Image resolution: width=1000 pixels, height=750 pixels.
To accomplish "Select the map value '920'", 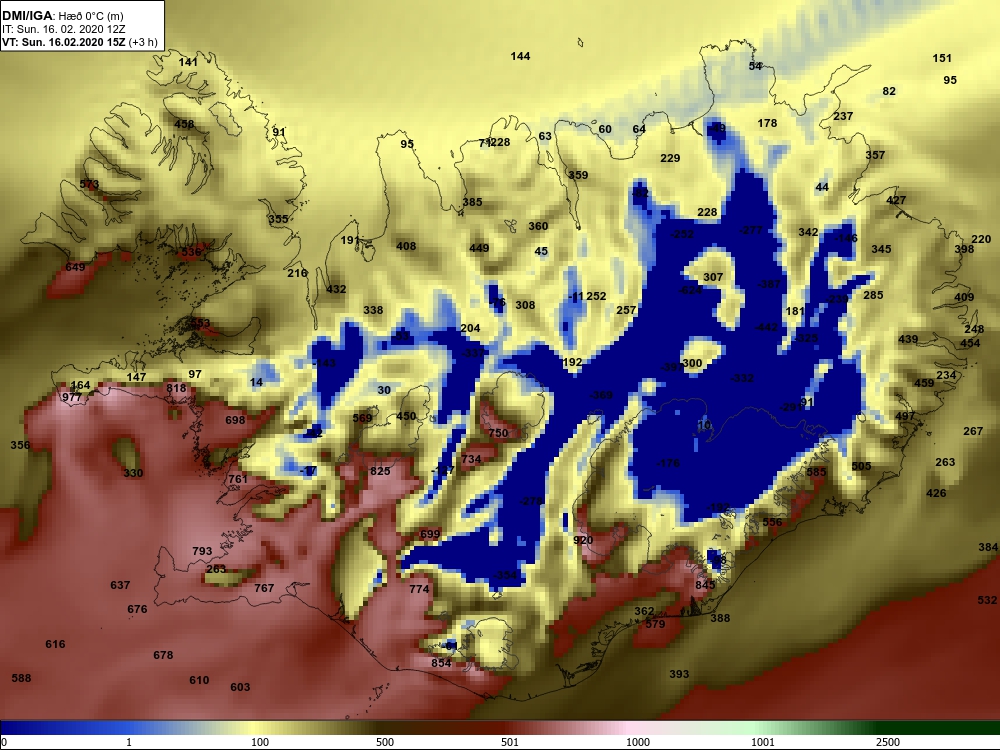I will pyautogui.click(x=583, y=540).
